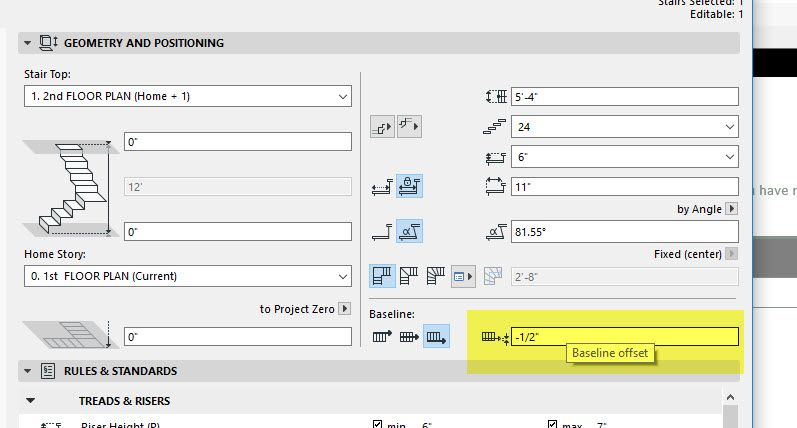Click the stair width icon

(x=497, y=97)
